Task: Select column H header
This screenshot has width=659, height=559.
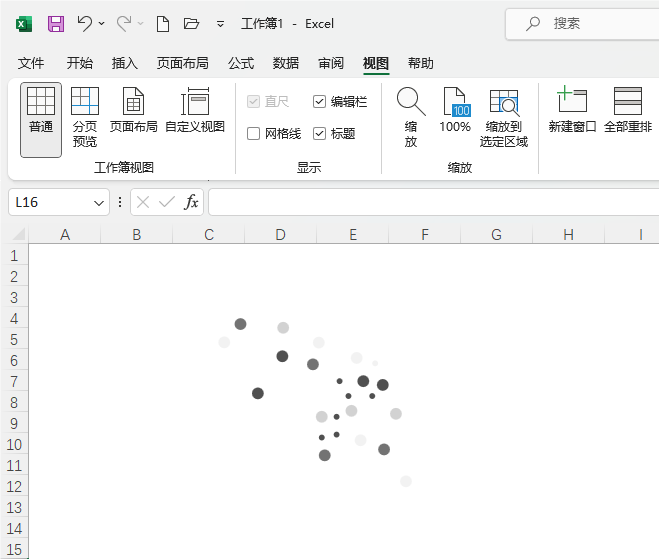Action: (569, 235)
